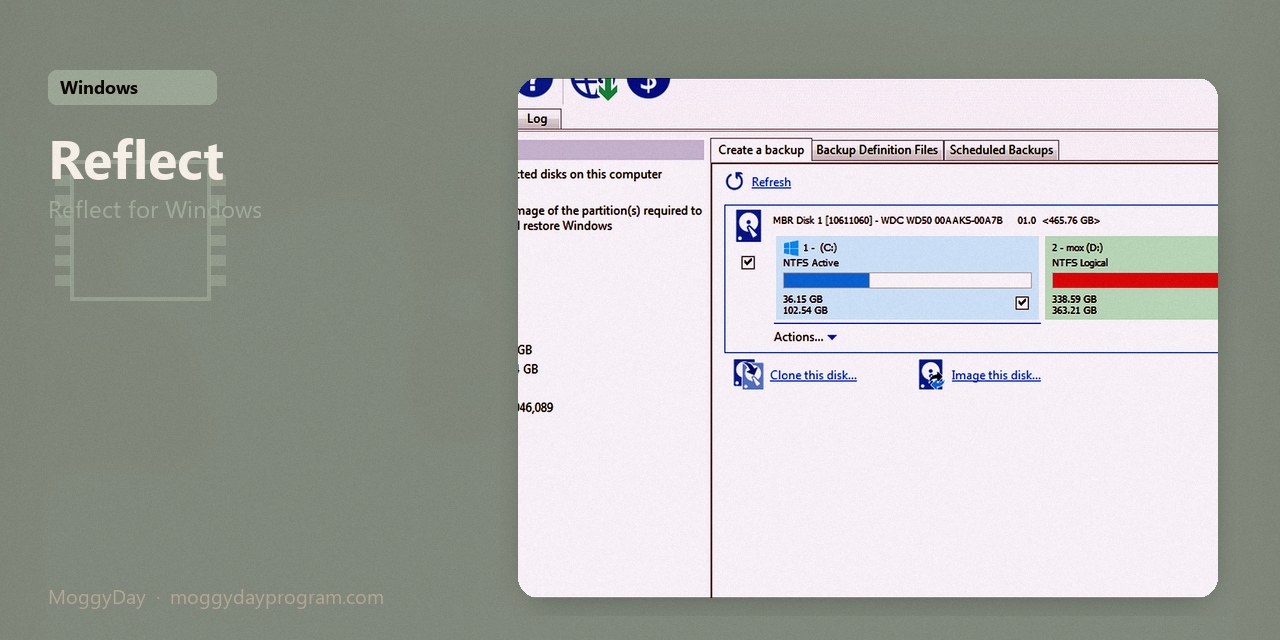Go to the Scheduled Backups tab
Viewport: 1280px width, 640px height.
1001,150
